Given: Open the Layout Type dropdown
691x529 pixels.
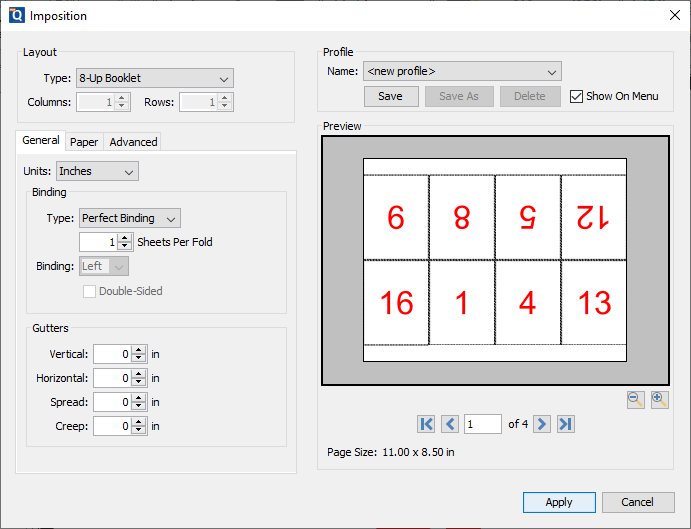Looking at the screenshot, I should (155, 78).
